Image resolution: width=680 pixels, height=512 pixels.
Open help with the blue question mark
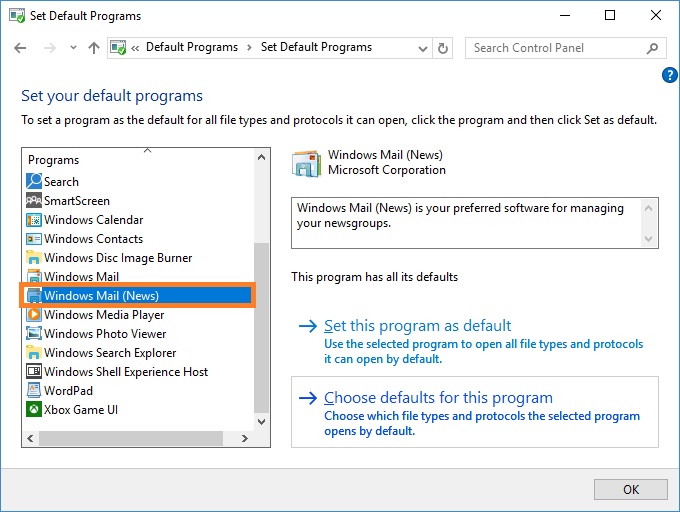(670, 75)
